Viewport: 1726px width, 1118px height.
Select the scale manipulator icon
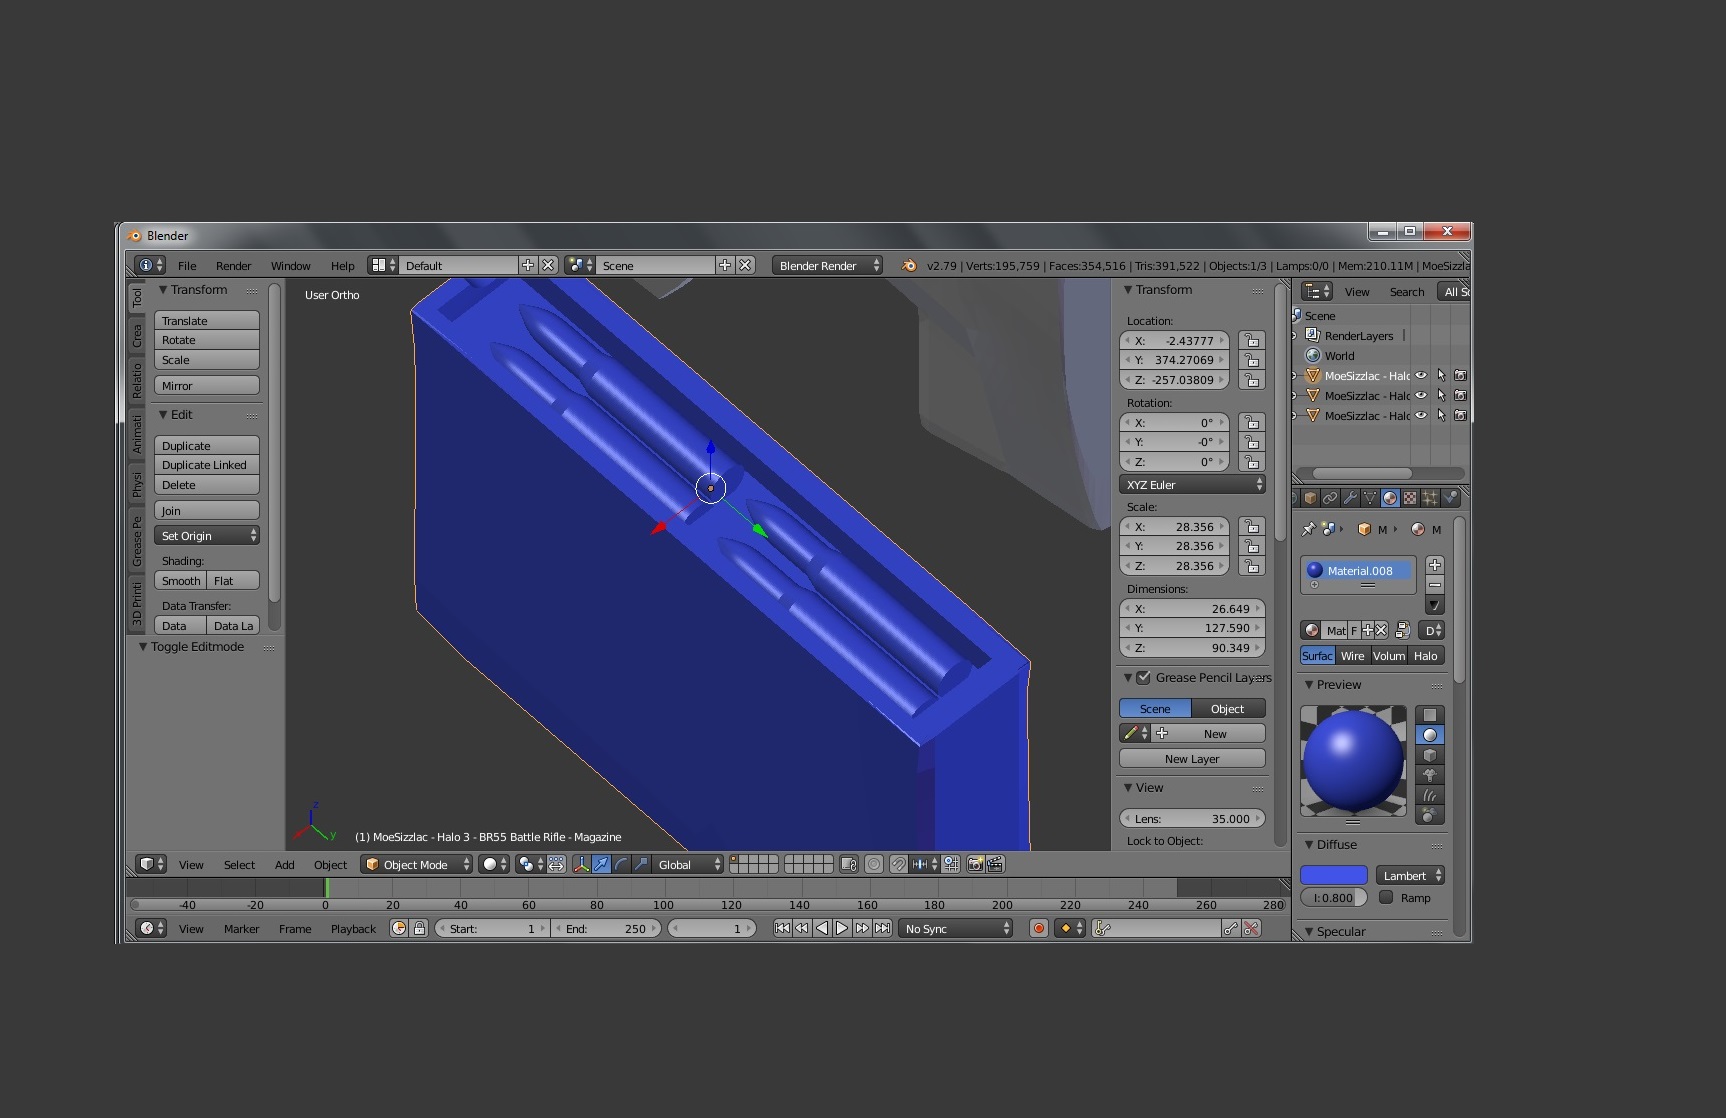pyautogui.click(x=641, y=864)
